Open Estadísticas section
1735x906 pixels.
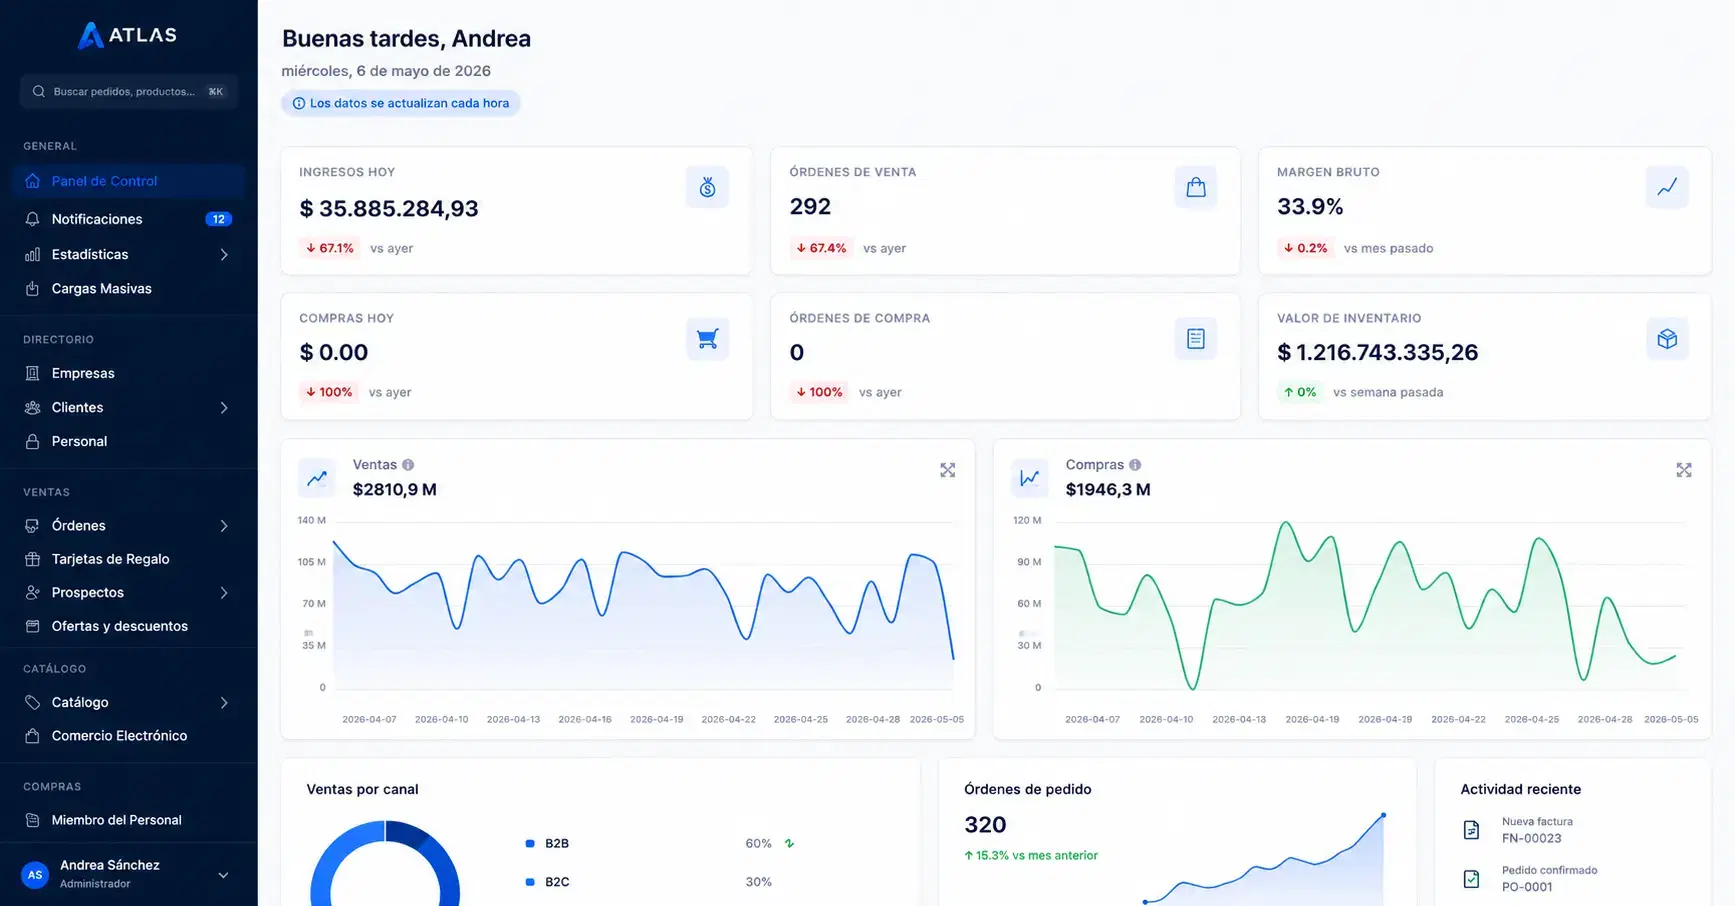pyautogui.click(x=129, y=254)
